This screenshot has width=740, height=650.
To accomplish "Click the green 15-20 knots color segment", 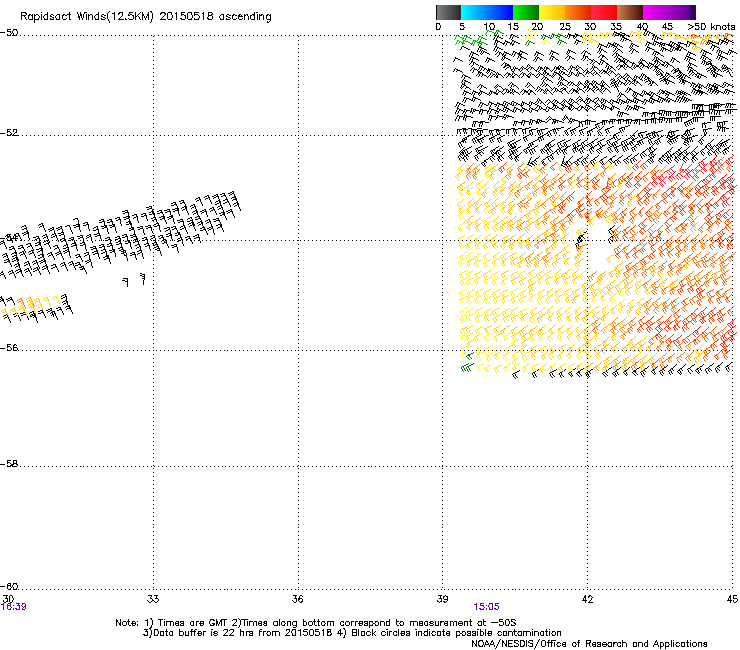I will click(526, 12).
